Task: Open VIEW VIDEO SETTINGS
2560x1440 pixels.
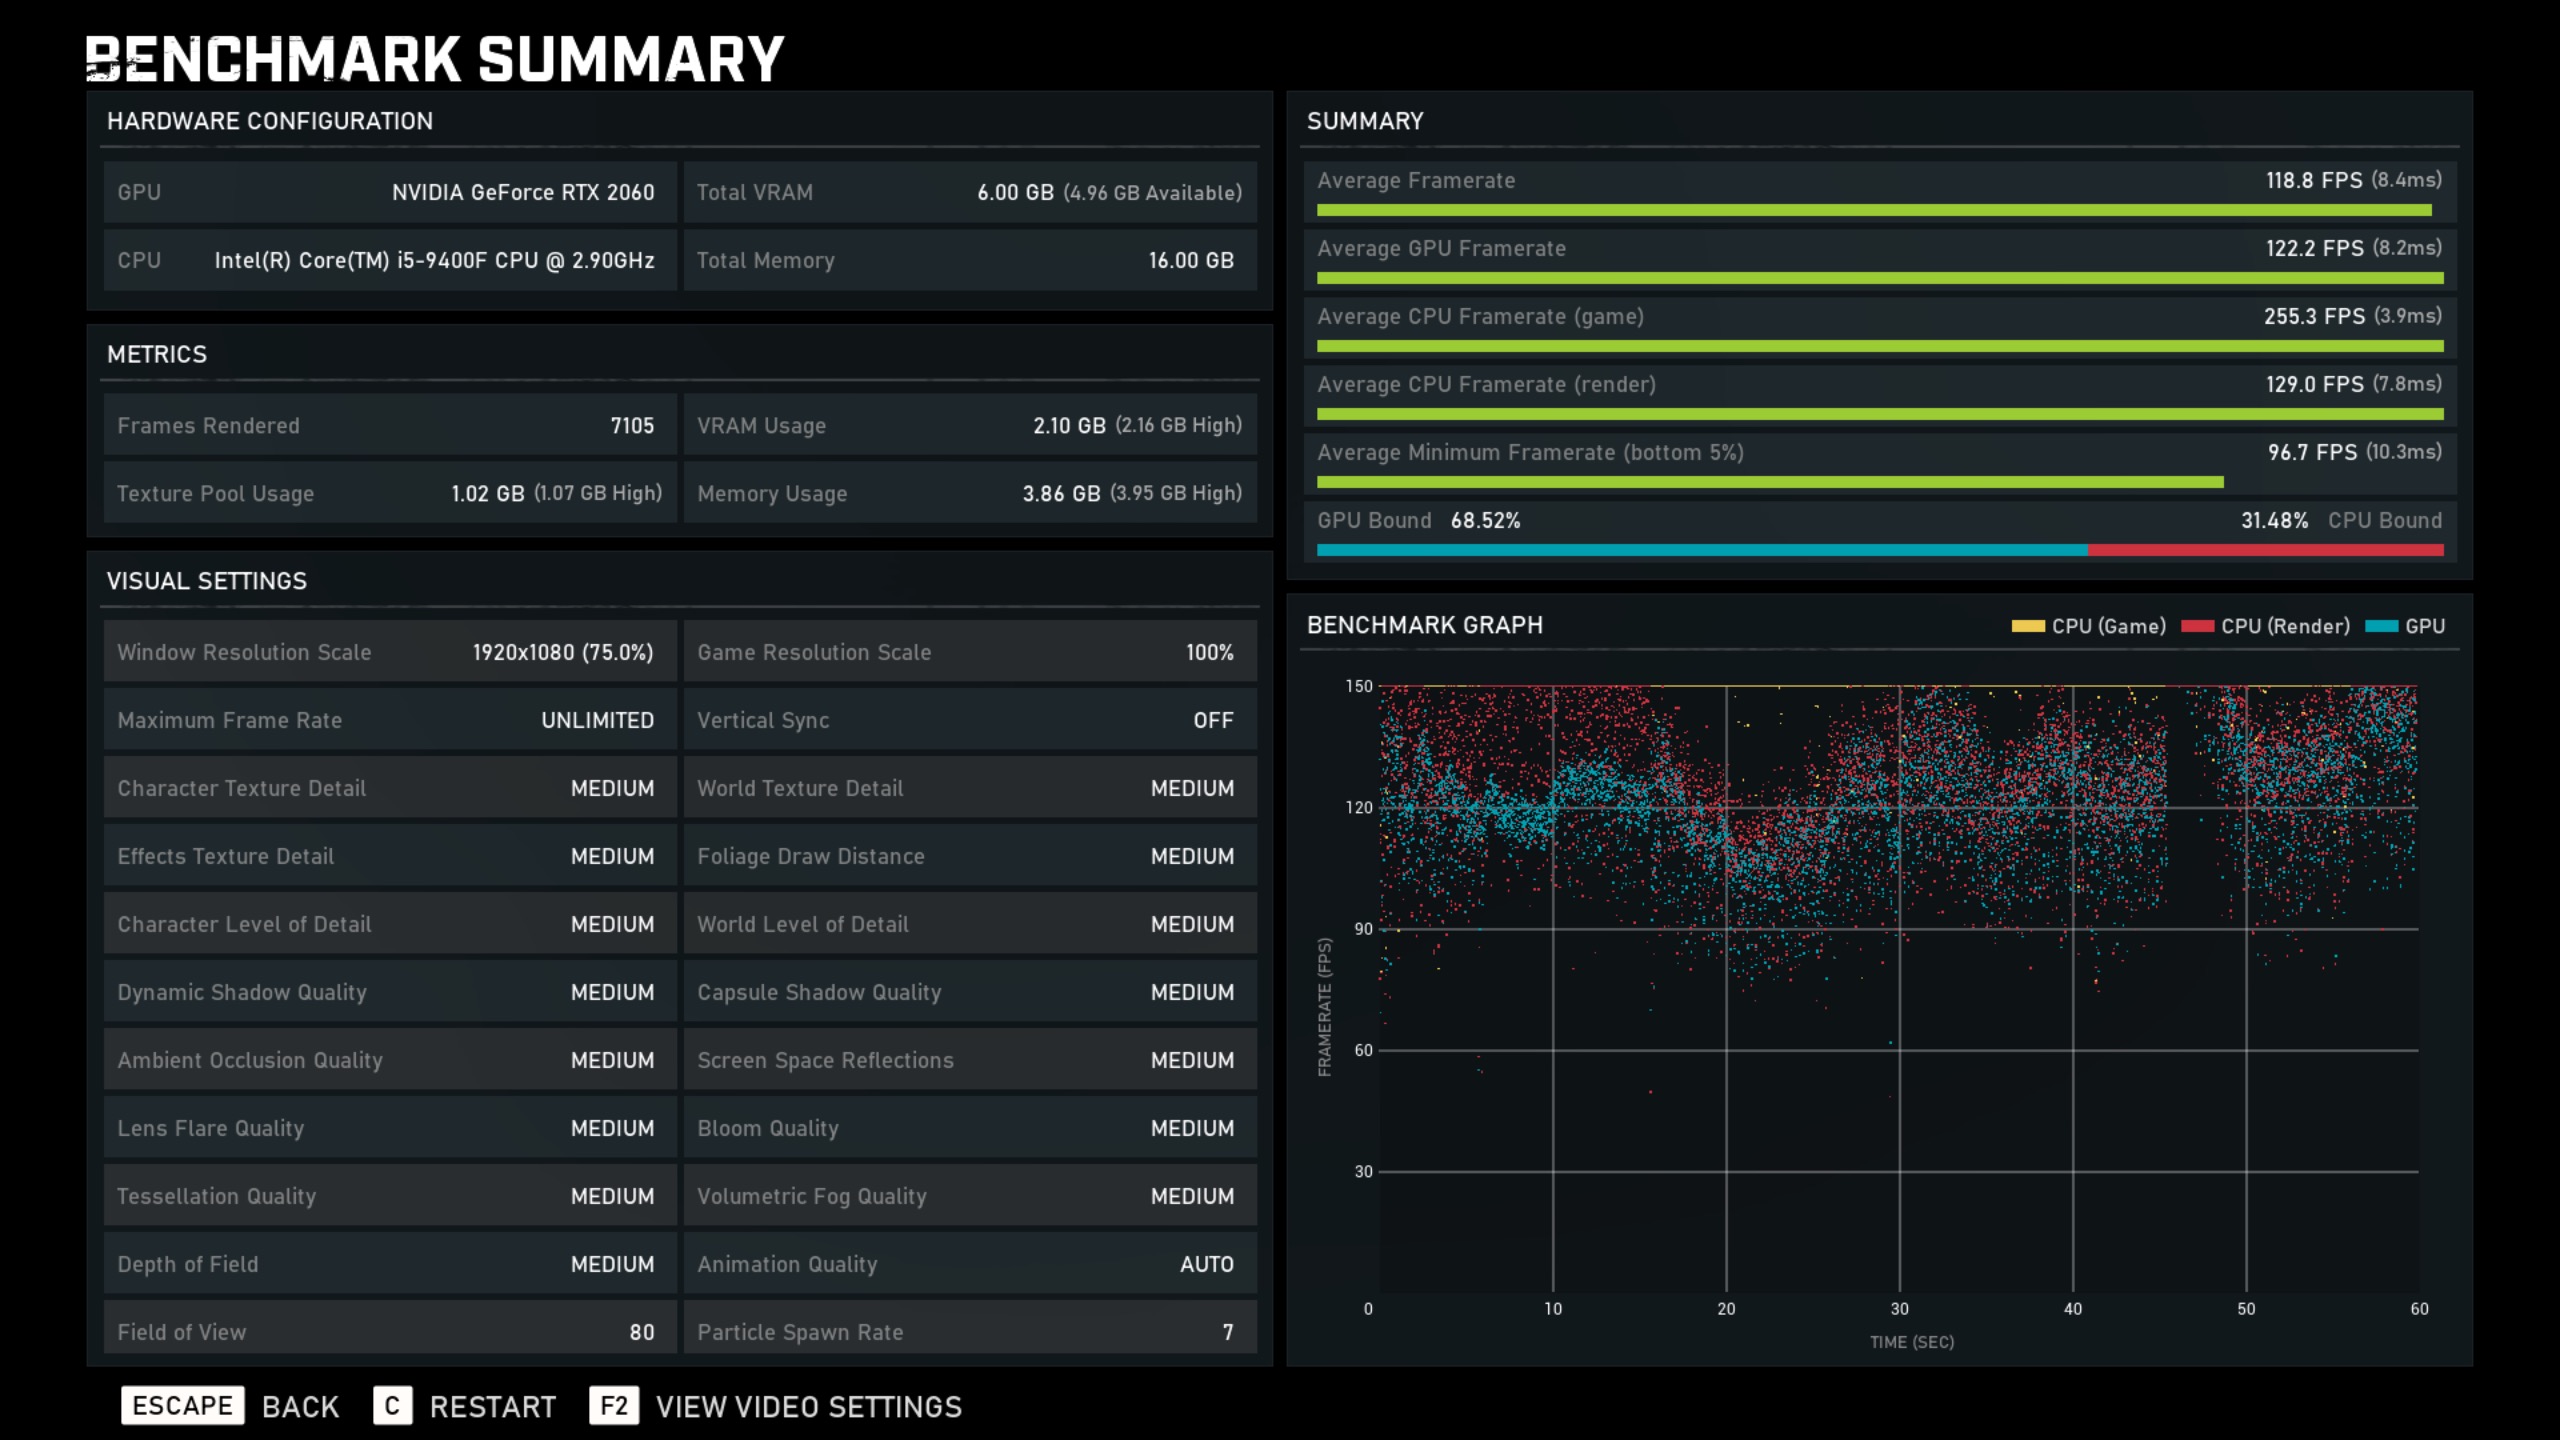Action: click(808, 1407)
